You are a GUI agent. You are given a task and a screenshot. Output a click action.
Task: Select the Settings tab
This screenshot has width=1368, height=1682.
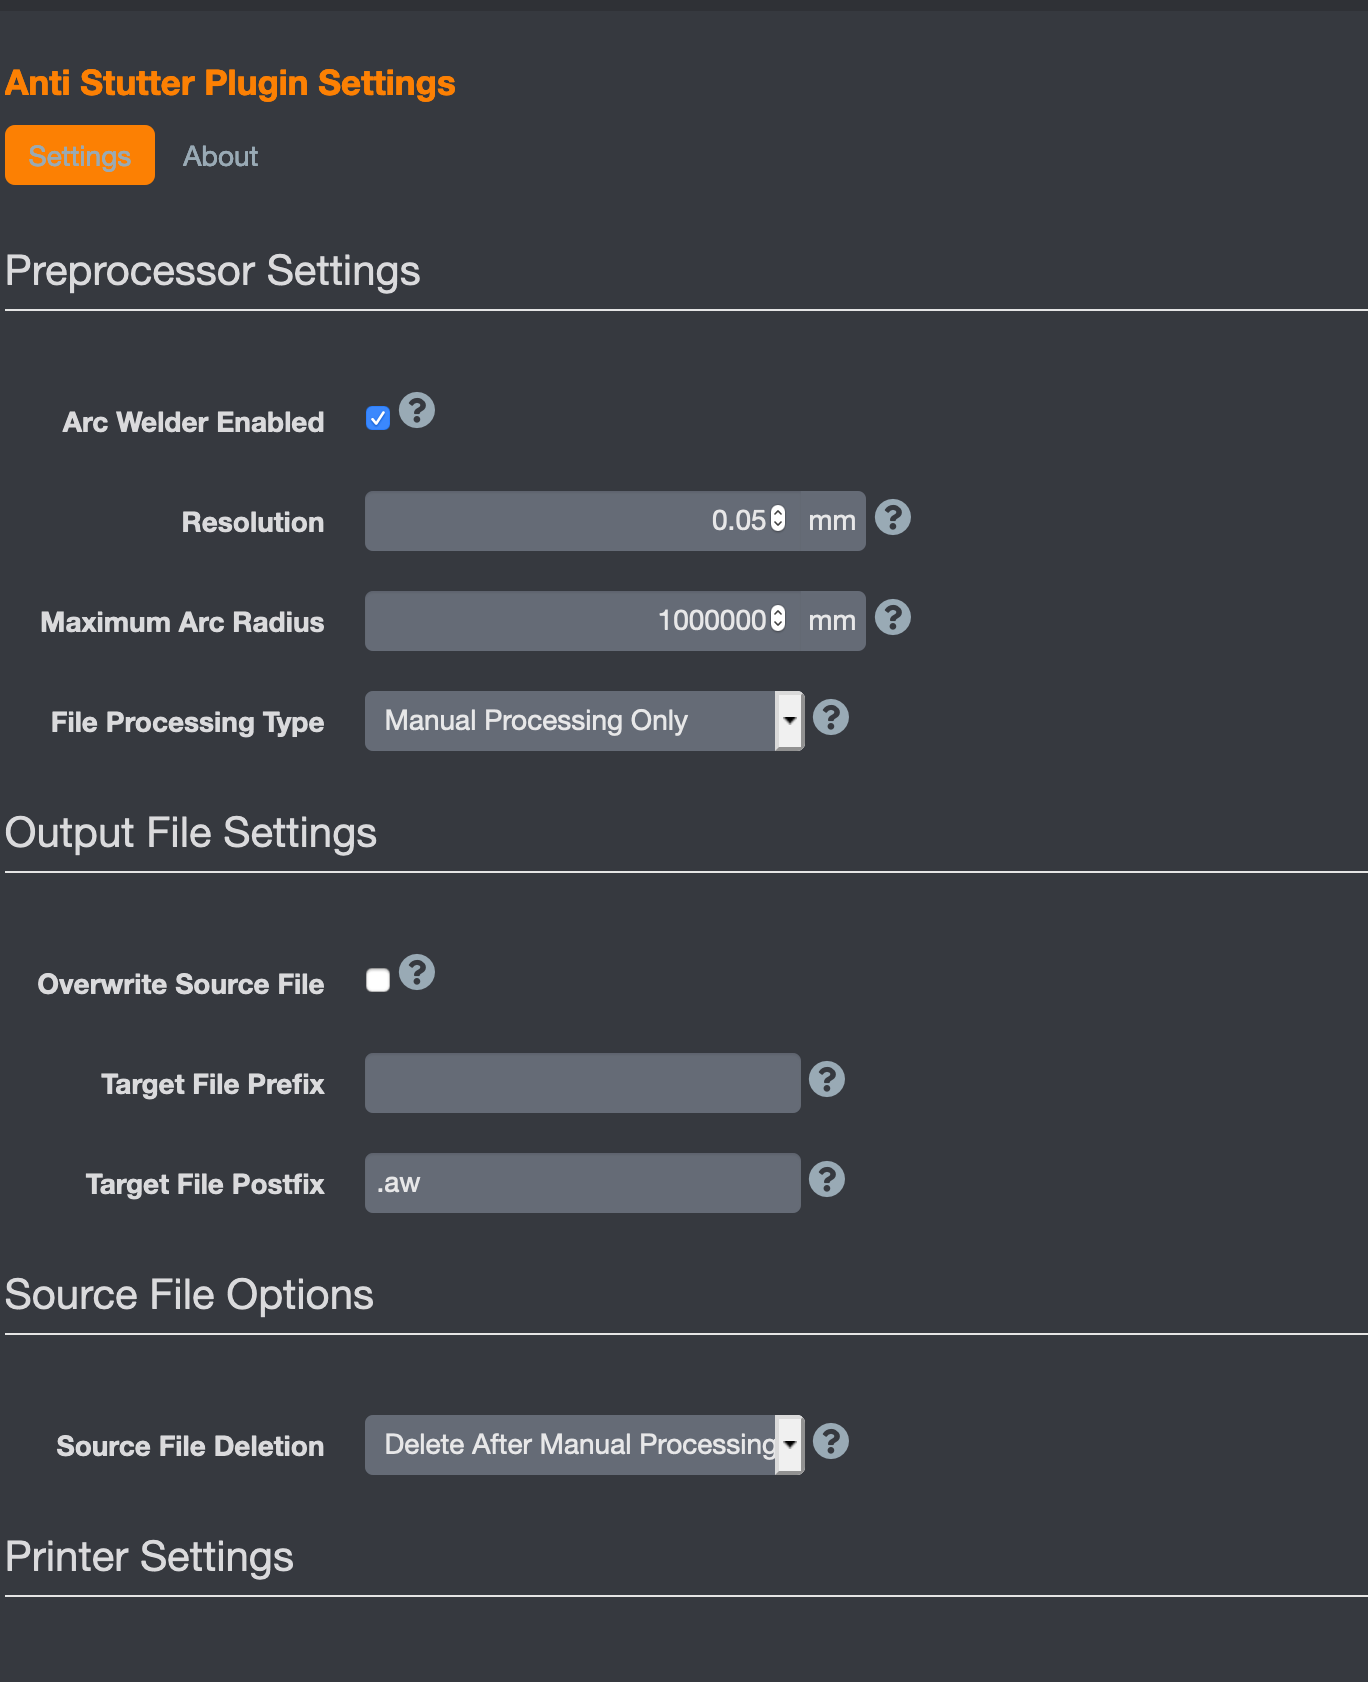pyautogui.click(x=80, y=156)
